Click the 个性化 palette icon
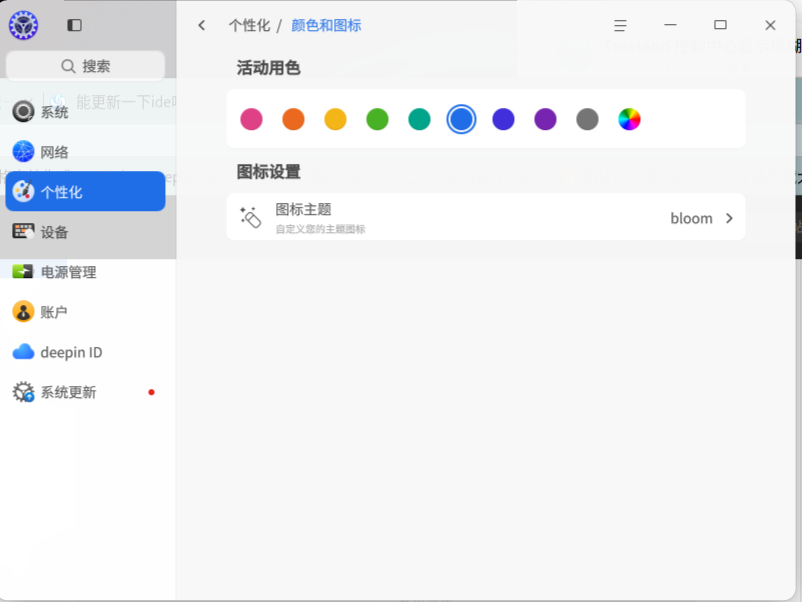This screenshot has width=802, height=602. coord(23,191)
